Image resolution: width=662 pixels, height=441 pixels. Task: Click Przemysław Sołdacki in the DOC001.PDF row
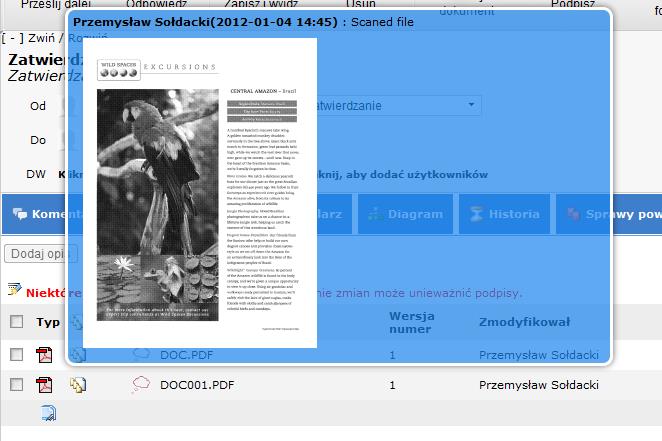(539, 385)
